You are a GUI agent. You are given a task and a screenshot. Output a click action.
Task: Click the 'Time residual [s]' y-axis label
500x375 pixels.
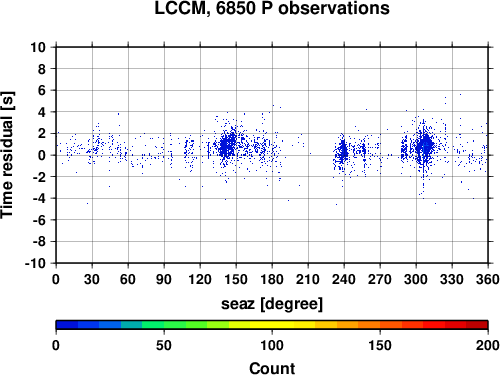pyautogui.click(x=8, y=155)
